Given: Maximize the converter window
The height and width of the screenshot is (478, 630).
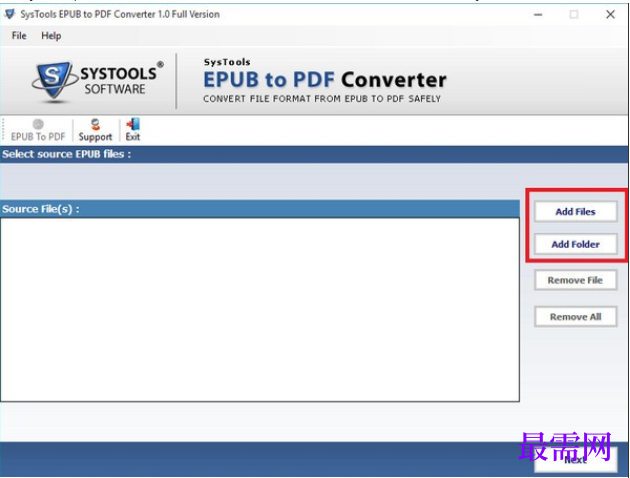Looking at the screenshot, I should 574,14.
